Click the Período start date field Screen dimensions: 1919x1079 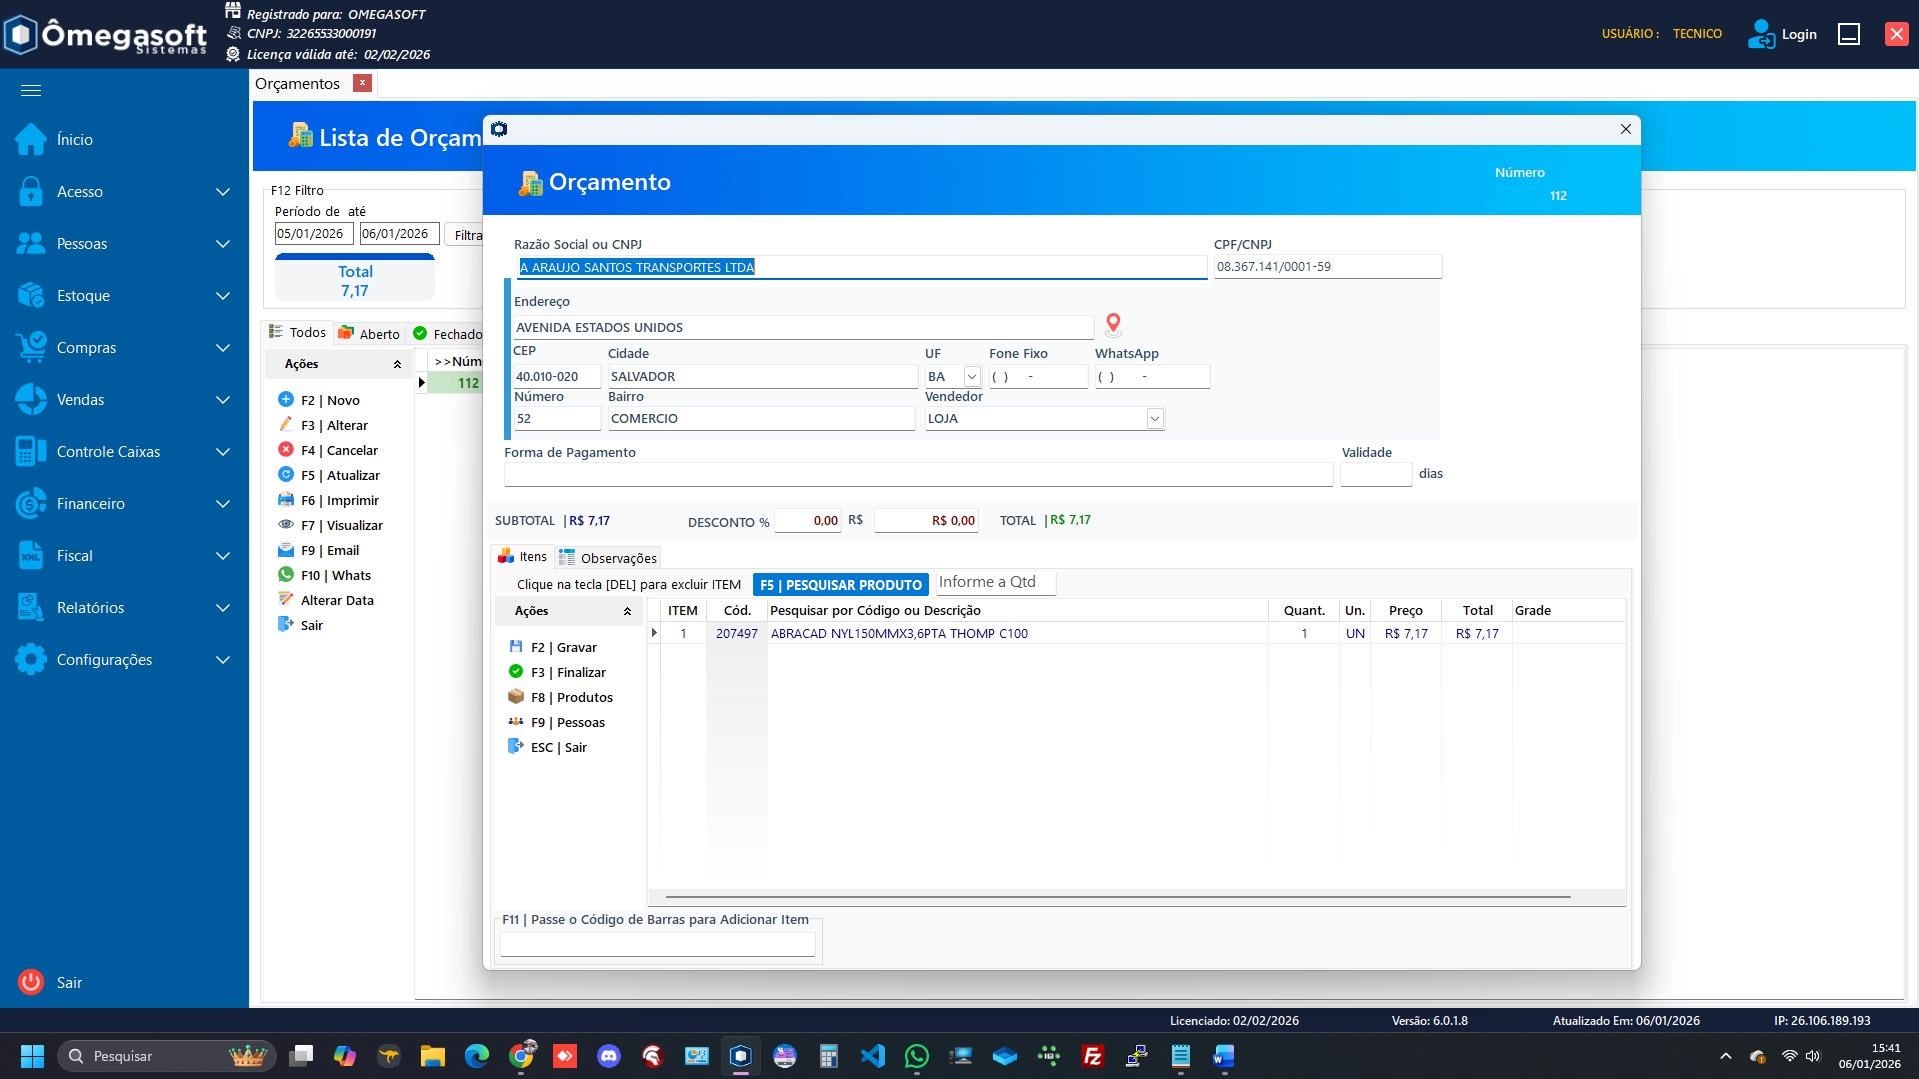314,234
